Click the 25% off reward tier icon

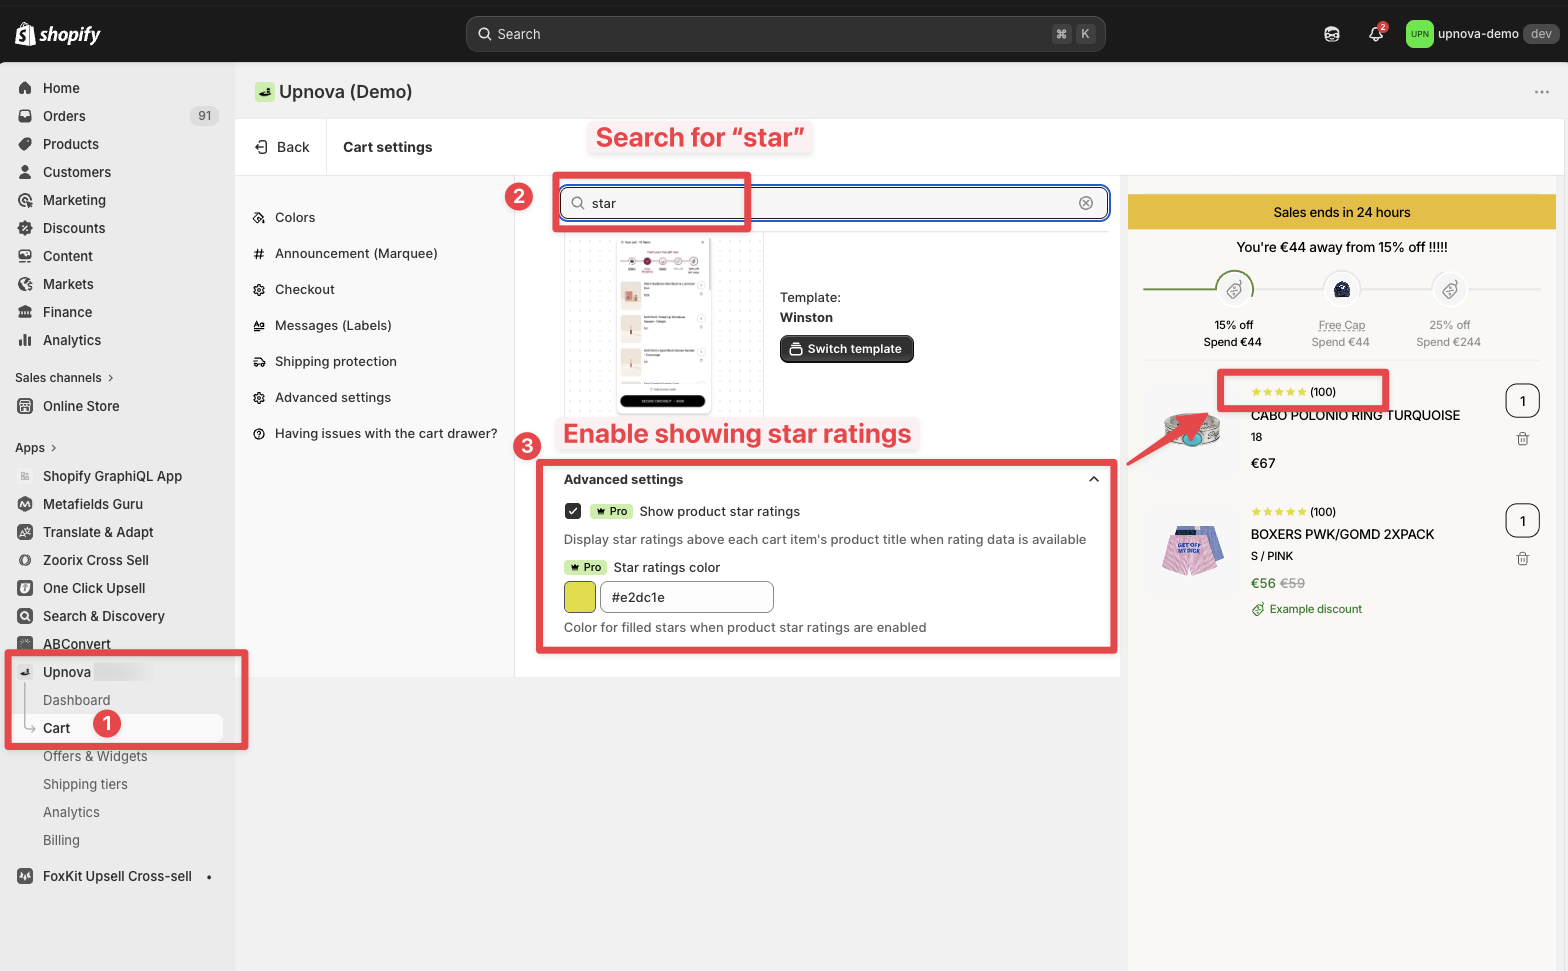point(1449,289)
